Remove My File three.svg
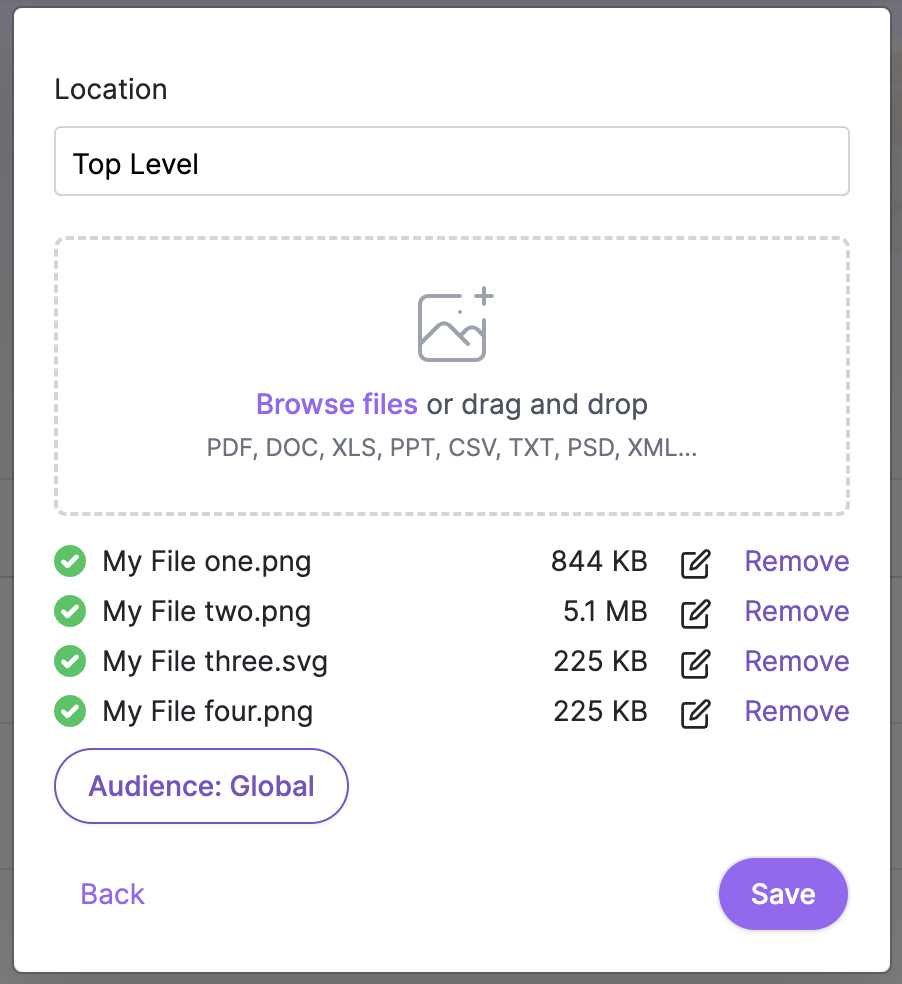 pyautogui.click(x=796, y=661)
